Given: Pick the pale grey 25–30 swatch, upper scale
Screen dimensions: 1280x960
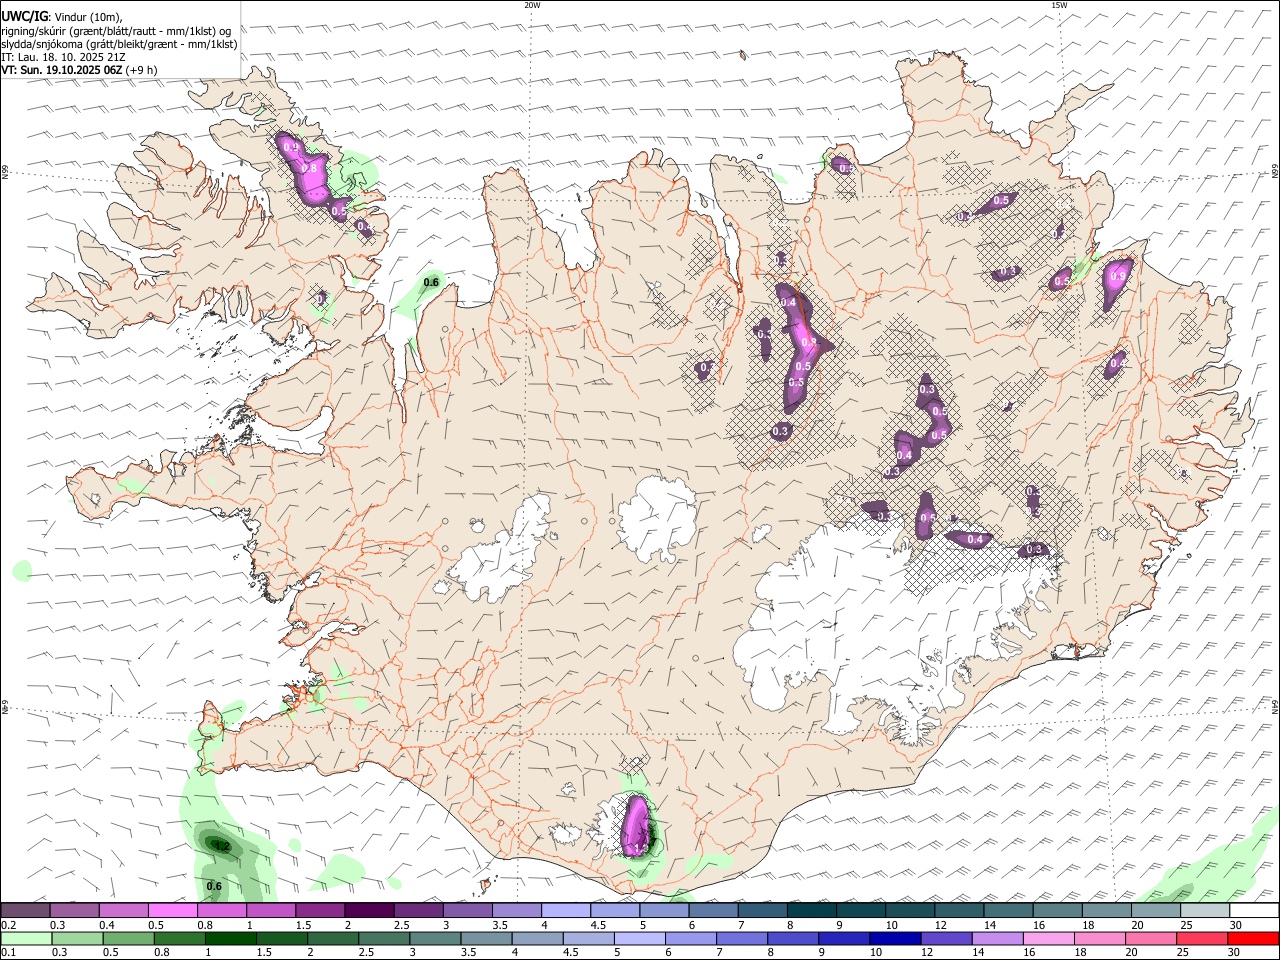Looking at the screenshot, I should pyautogui.click(x=1205, y=910).
